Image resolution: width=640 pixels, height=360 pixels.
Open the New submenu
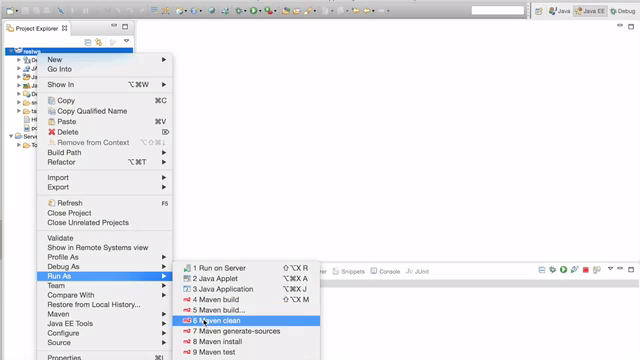click(104, 60)
